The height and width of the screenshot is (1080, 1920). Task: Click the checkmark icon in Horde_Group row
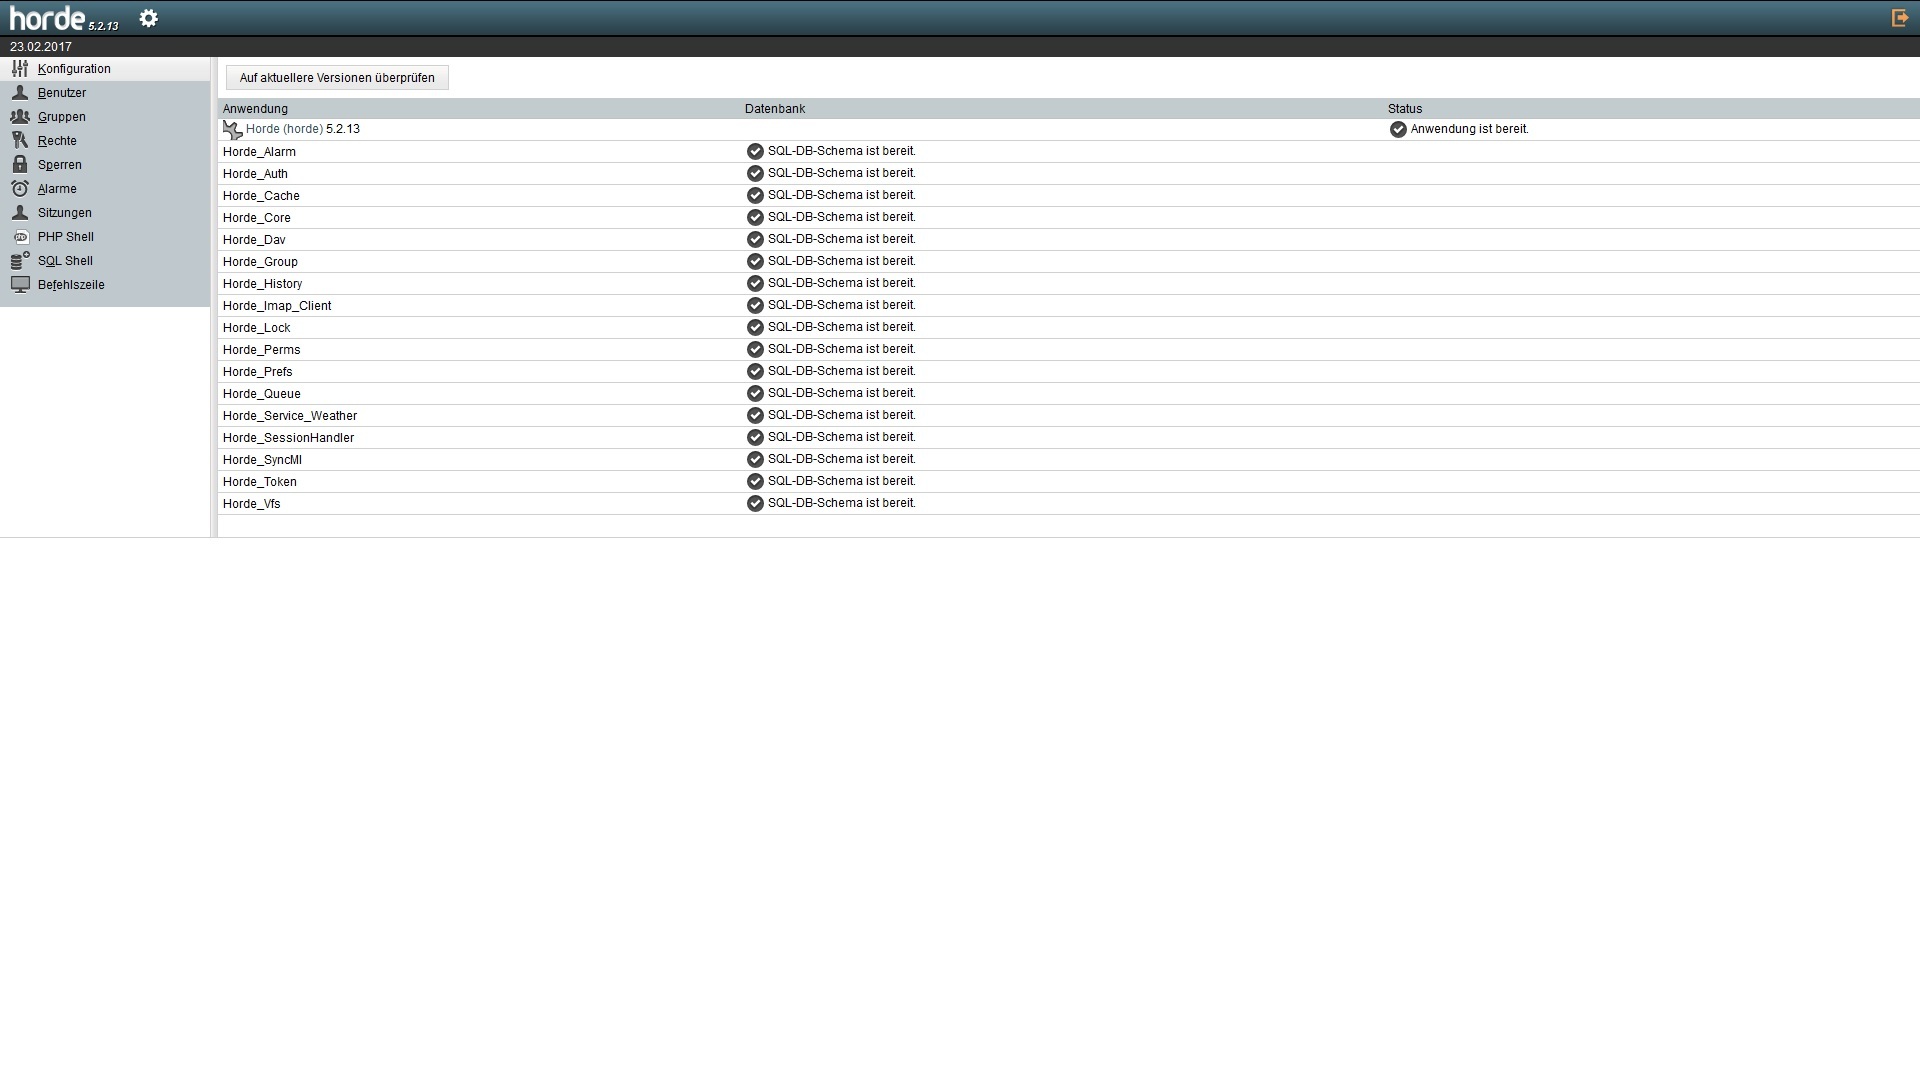point(755,261)
